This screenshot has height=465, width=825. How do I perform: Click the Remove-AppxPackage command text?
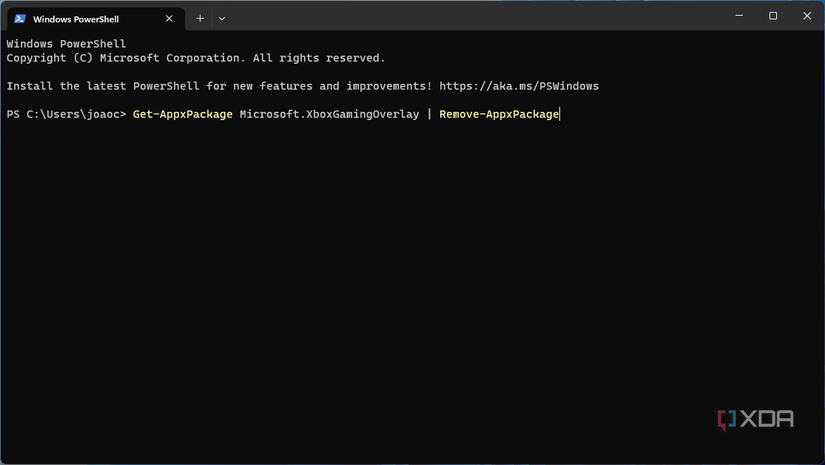(x=498, y=114)
